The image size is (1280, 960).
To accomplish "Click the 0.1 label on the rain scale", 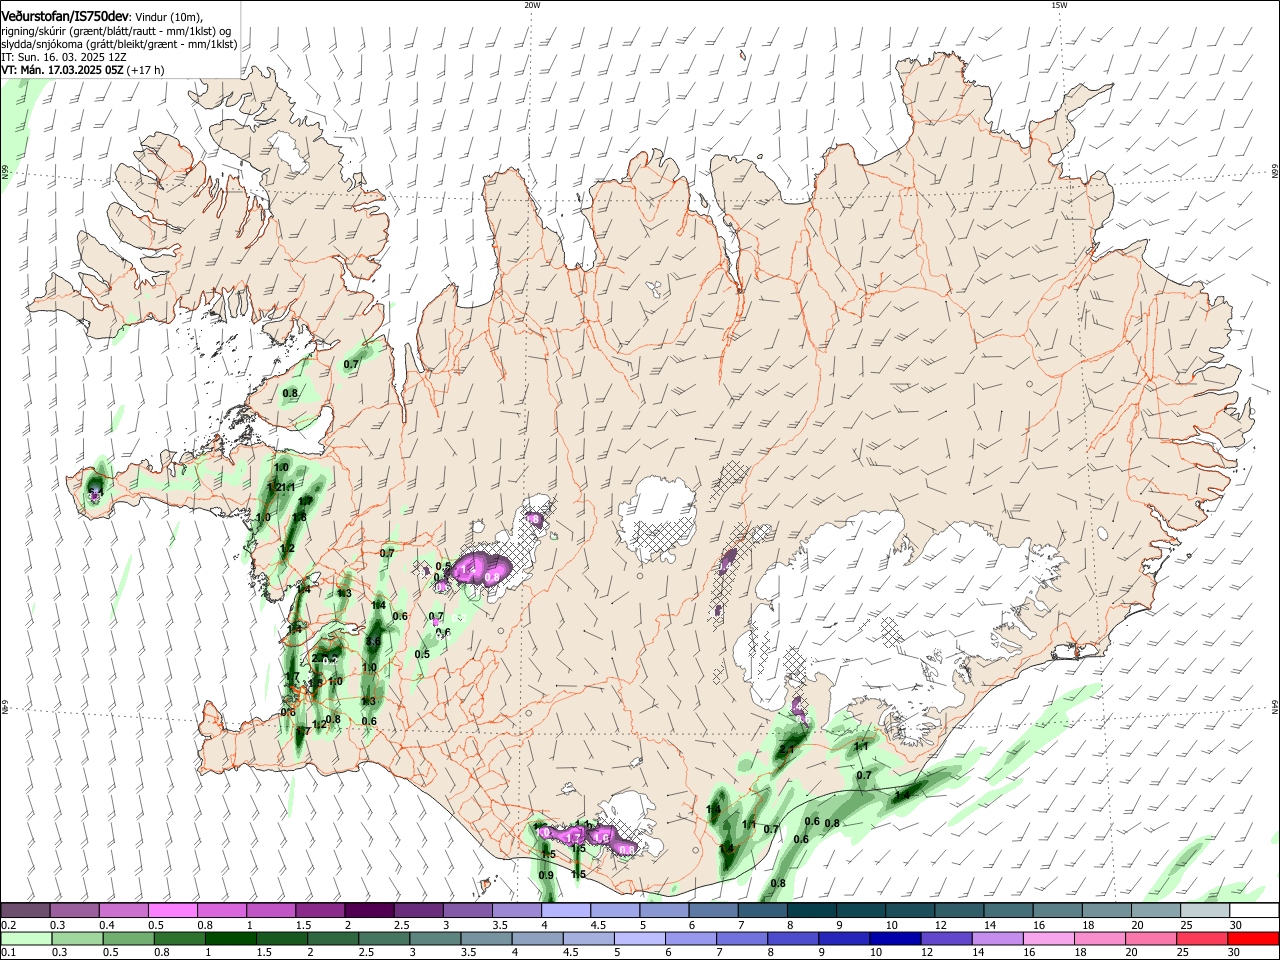I will click(7, 954).
